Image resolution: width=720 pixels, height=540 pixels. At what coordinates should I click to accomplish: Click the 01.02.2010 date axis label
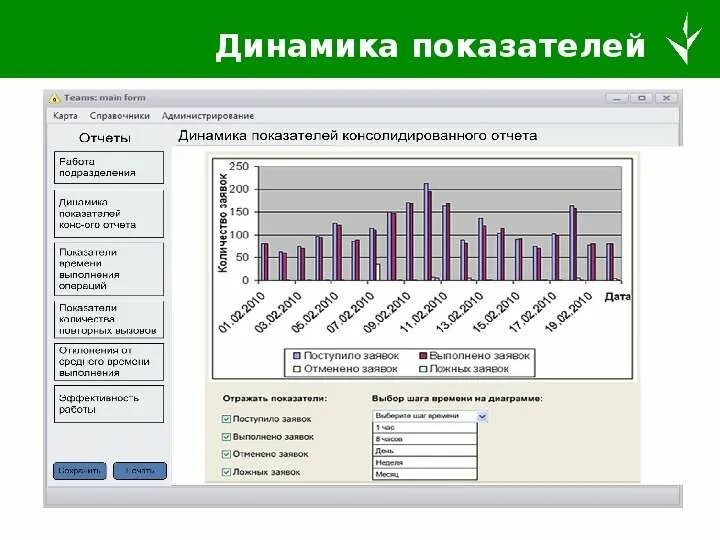pyautogui.click(x=242, y=312)
